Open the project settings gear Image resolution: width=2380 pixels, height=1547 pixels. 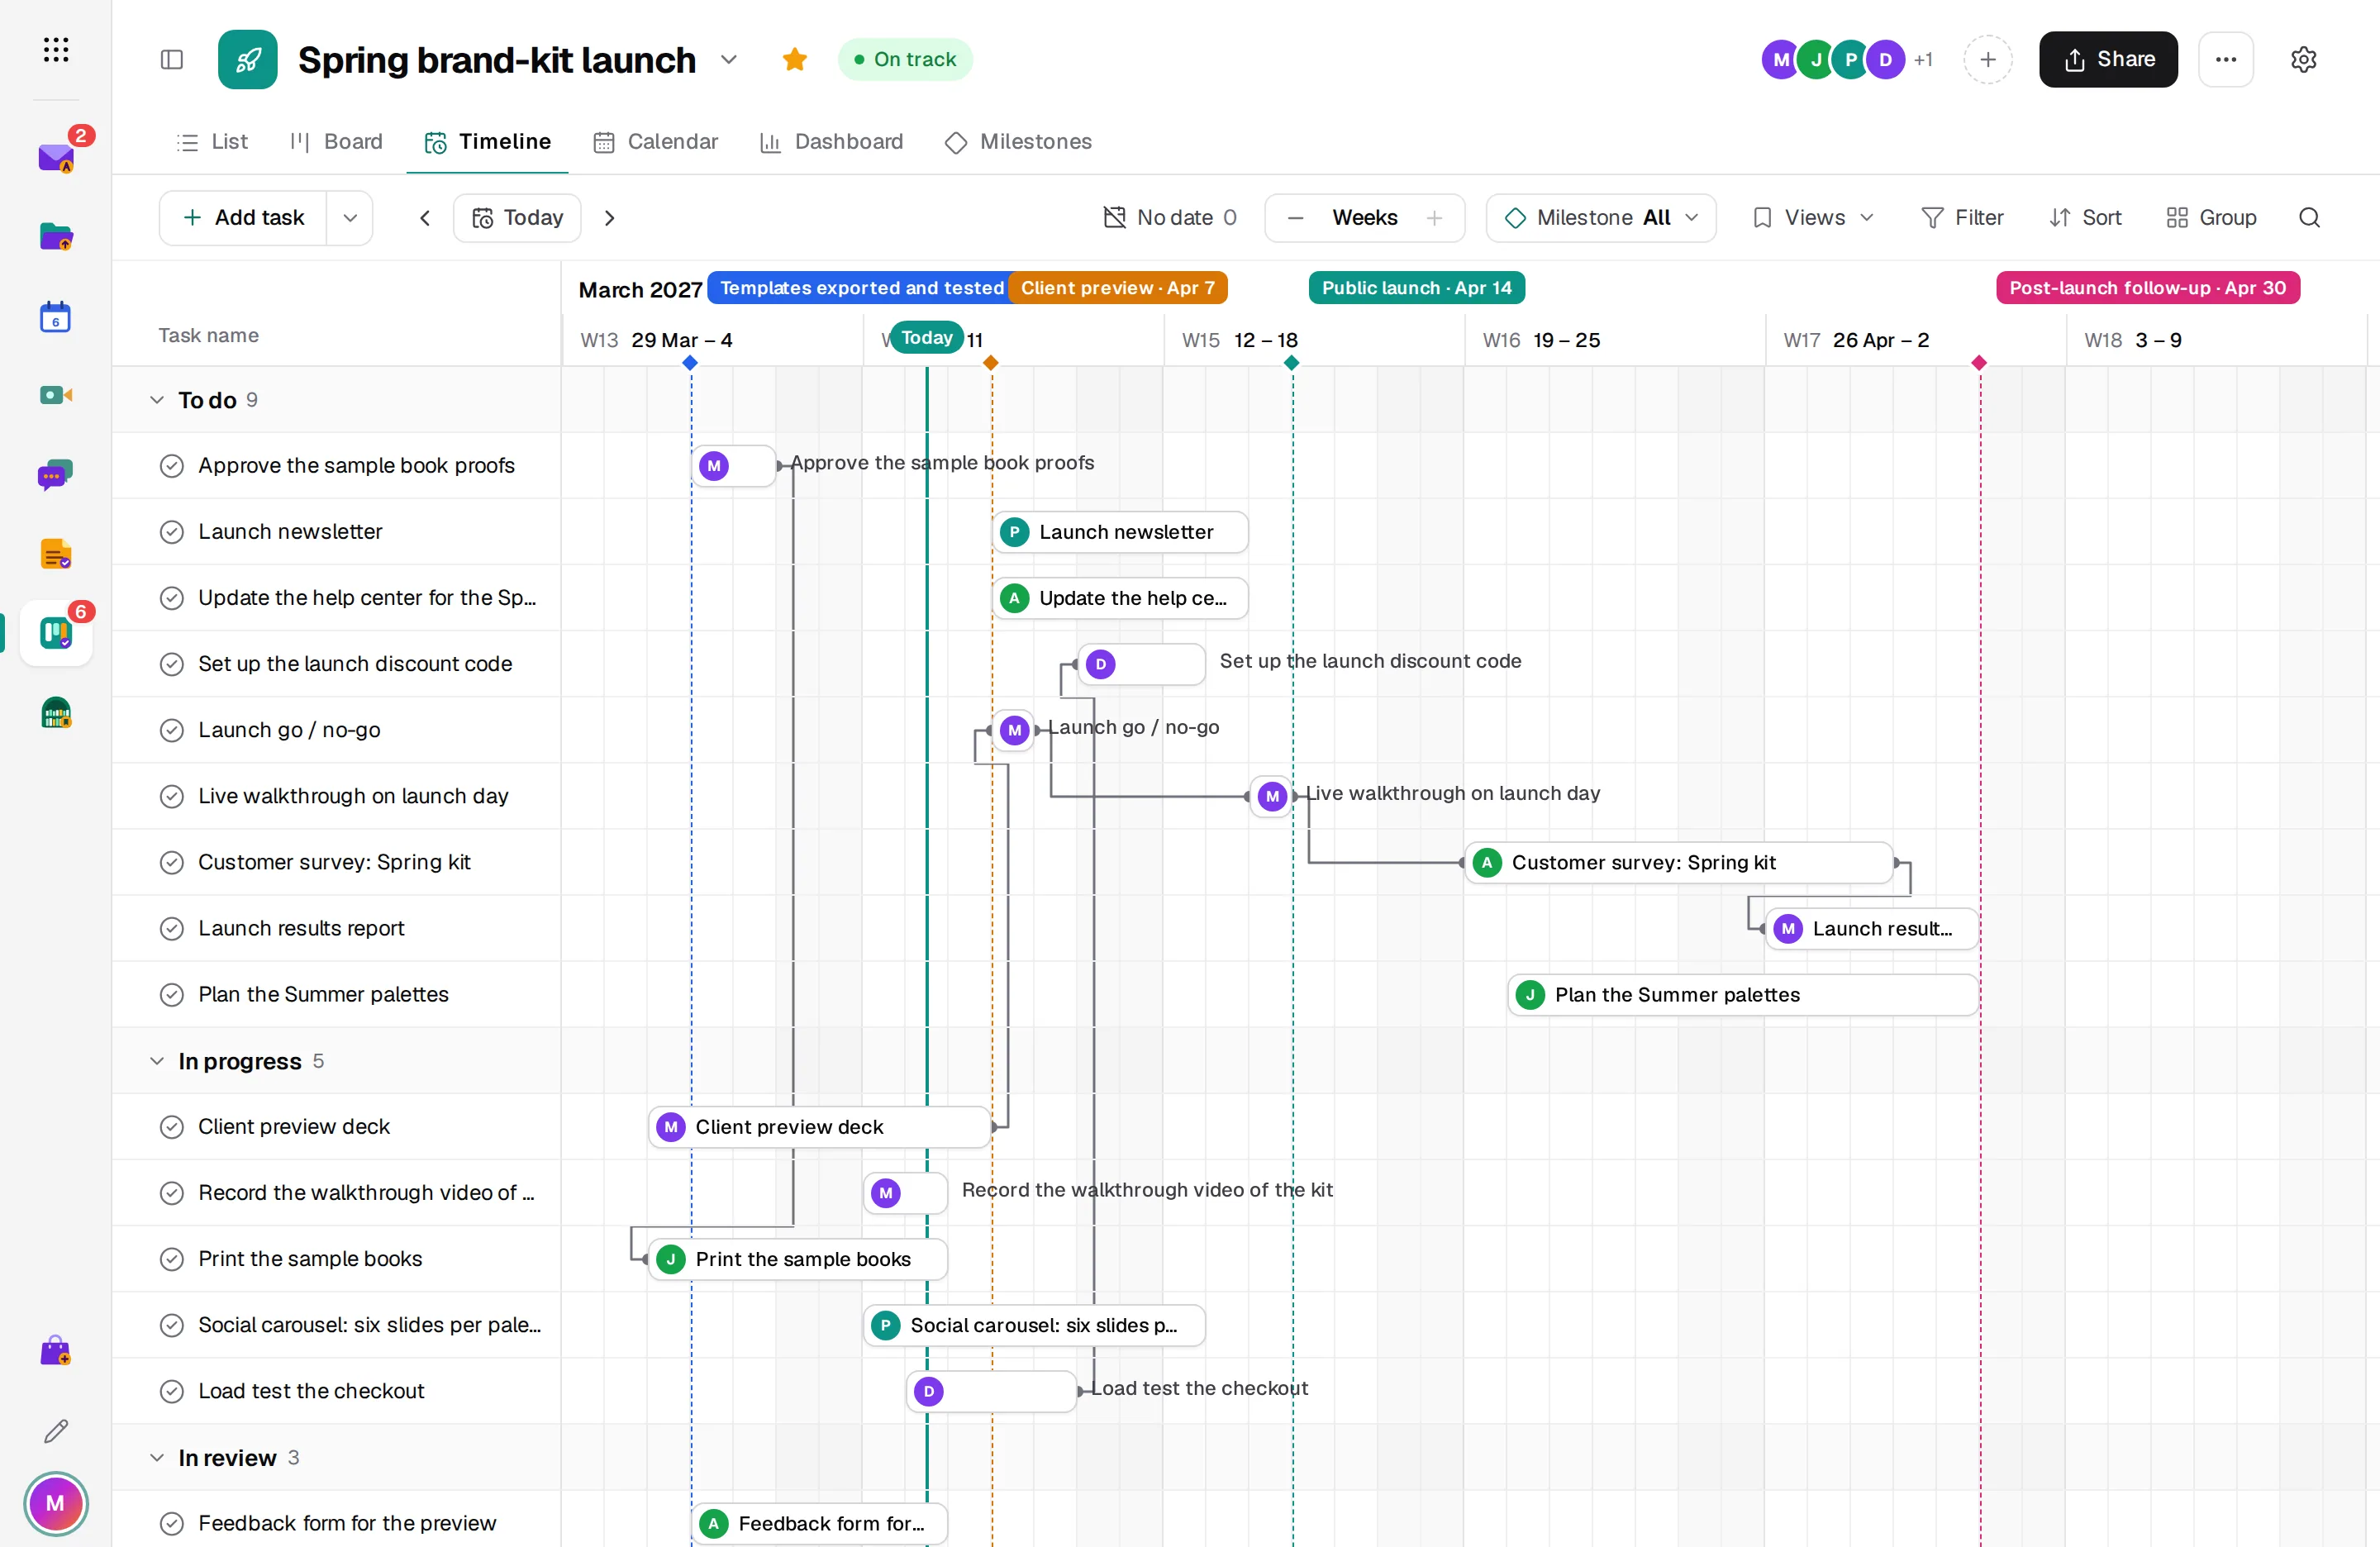pyautogui.click(x=2303, y=59)
